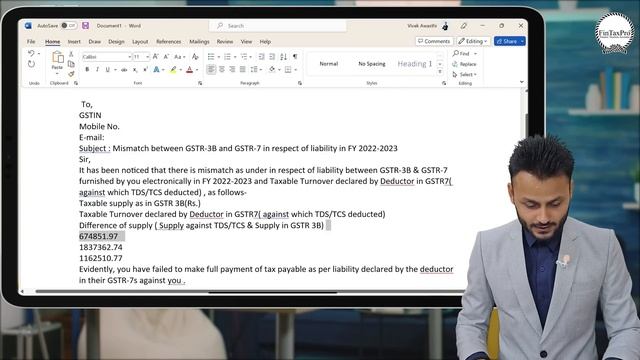Viewport: 640px width, 360px height.
Task: Decrease paragraph indent
Action: pyautogui.click(x=261, y=57)
